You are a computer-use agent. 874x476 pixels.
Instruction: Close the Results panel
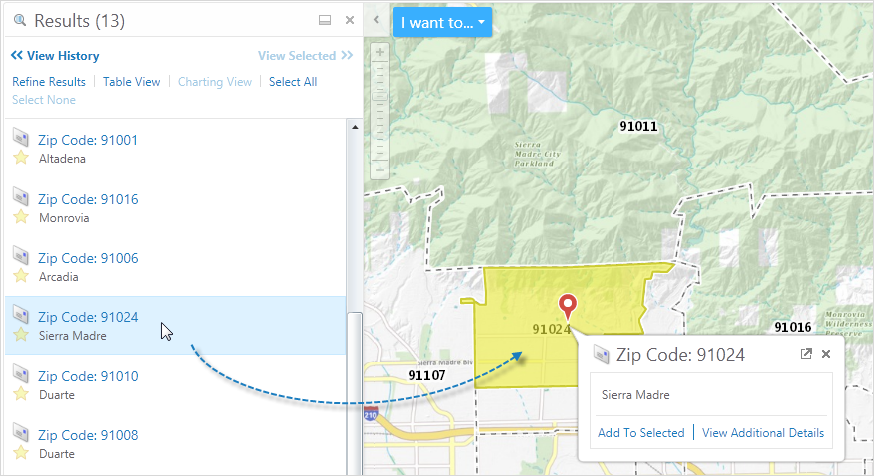coord(350,20)
